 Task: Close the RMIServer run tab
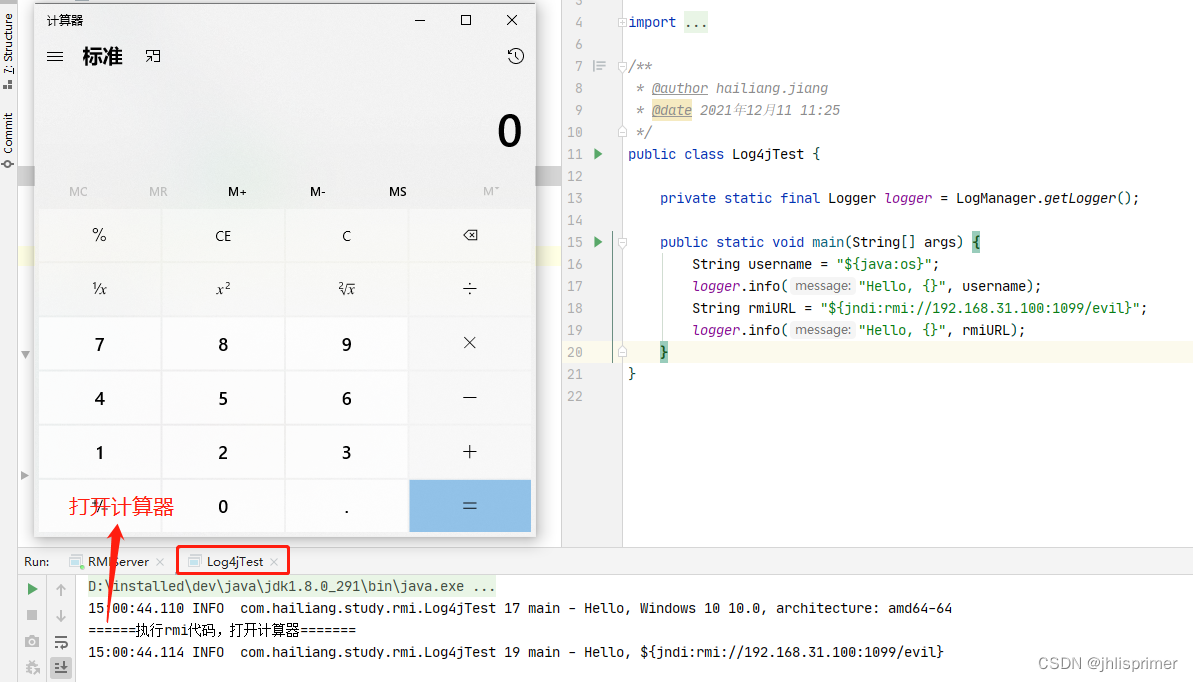[x=160, y=562]
